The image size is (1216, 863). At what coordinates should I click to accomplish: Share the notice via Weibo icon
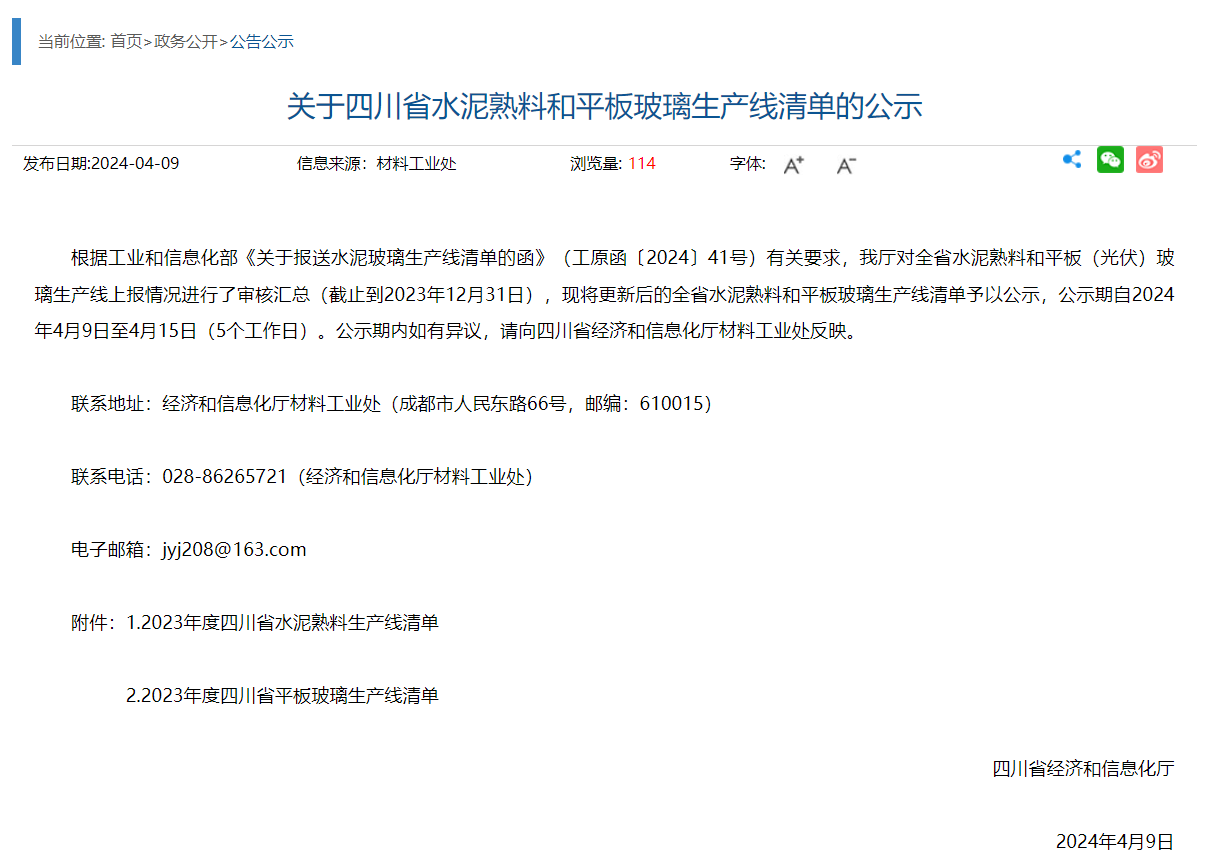click(1149, 160)
